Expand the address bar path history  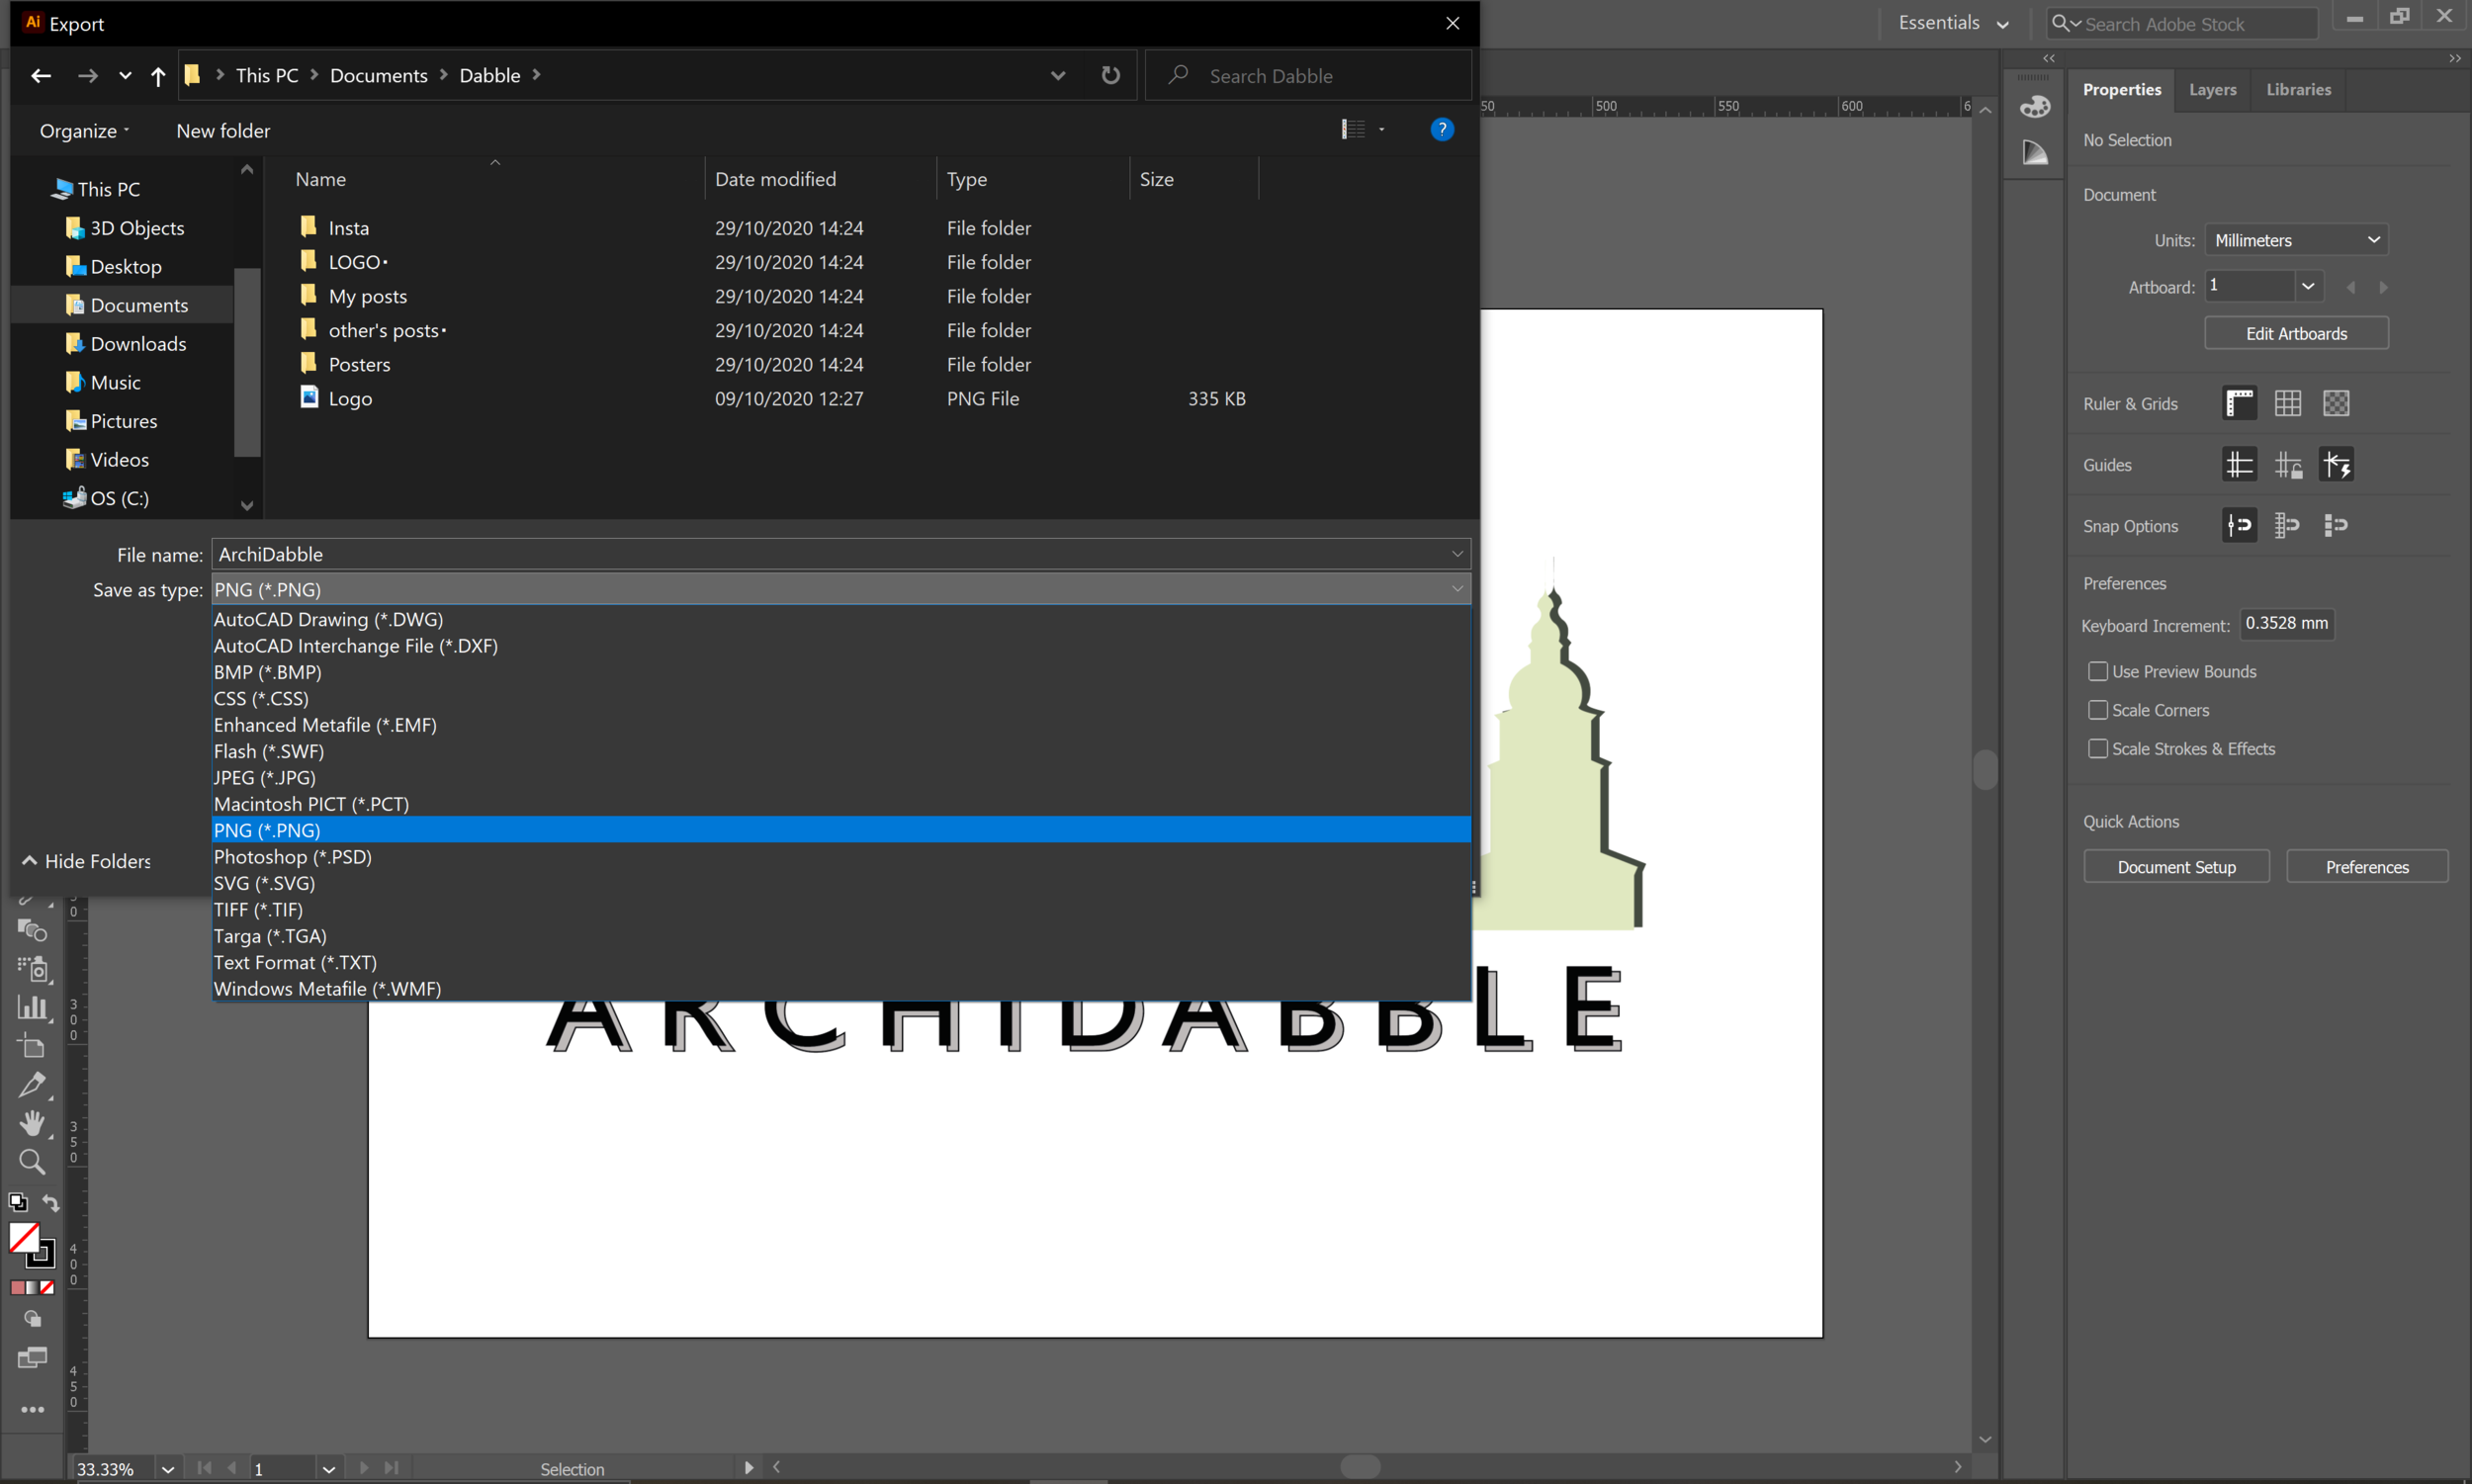(x=1057, y=75)
